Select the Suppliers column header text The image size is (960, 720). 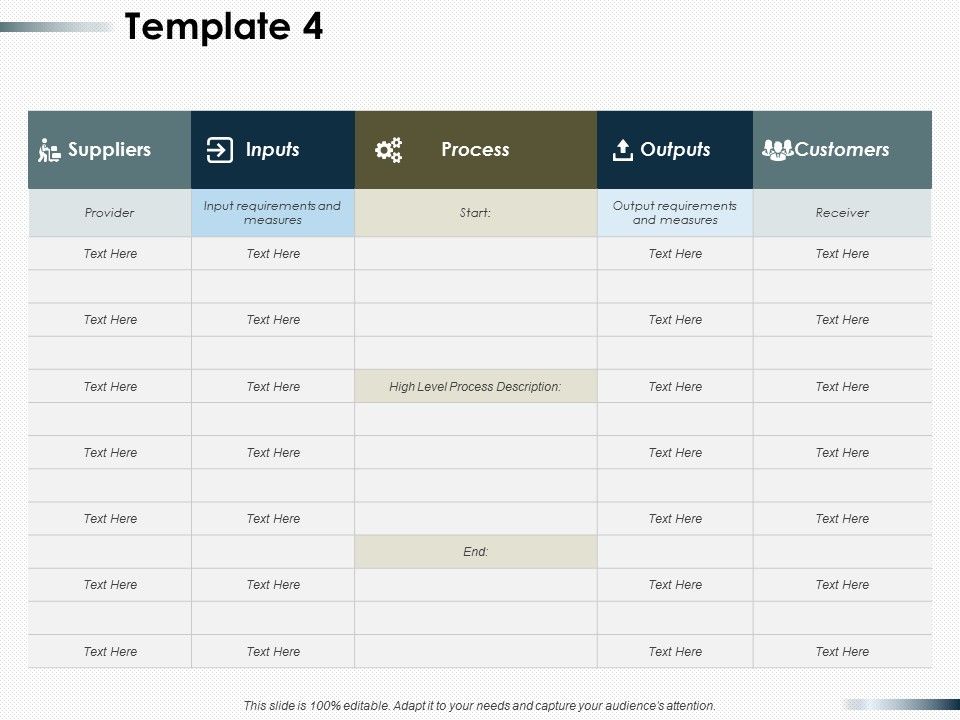click(x=110, y=150)
